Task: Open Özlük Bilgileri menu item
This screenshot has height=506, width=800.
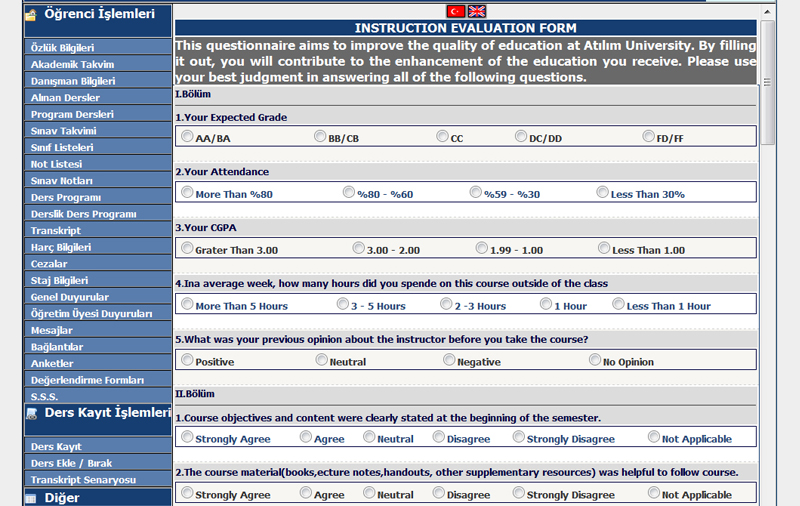Action: [x=97, y=47]
